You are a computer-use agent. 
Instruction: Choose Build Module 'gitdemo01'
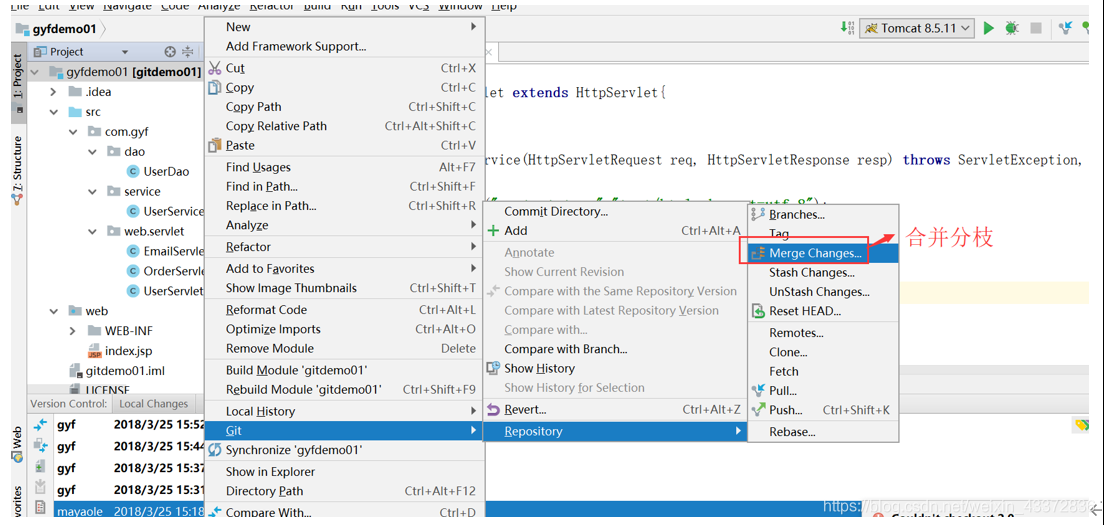[x=343, y=370]
